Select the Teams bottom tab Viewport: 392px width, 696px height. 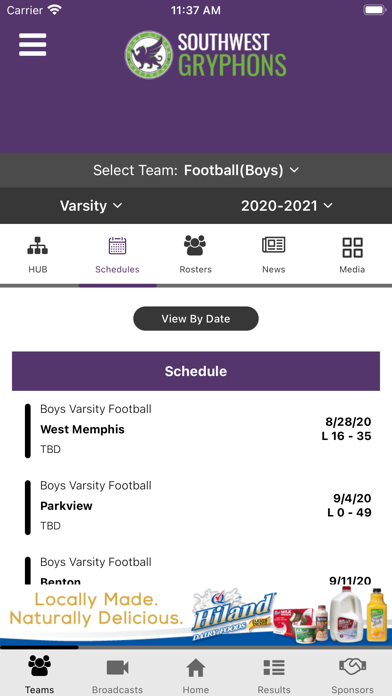click(39, 676)
